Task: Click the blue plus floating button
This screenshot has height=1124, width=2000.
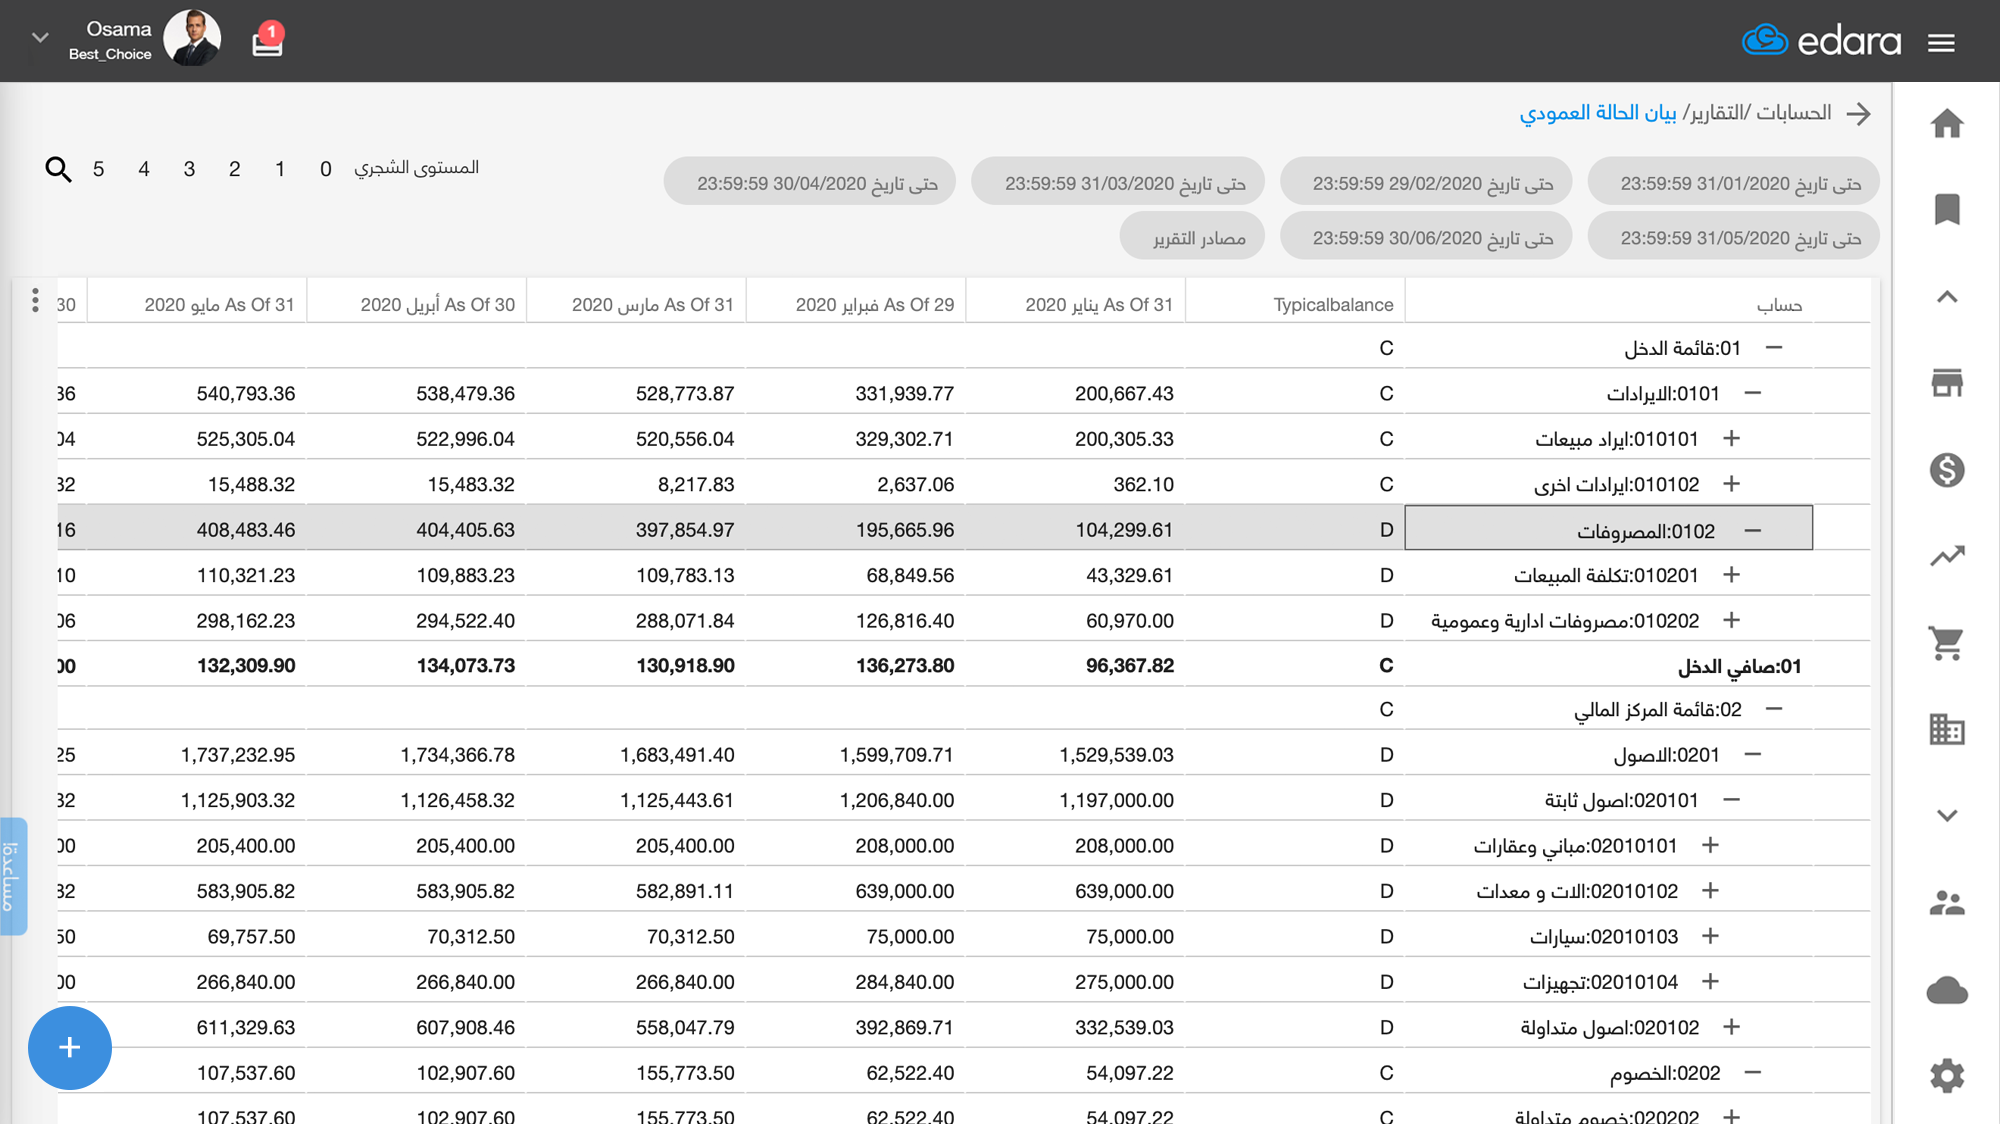Action: pos(69,1047)
